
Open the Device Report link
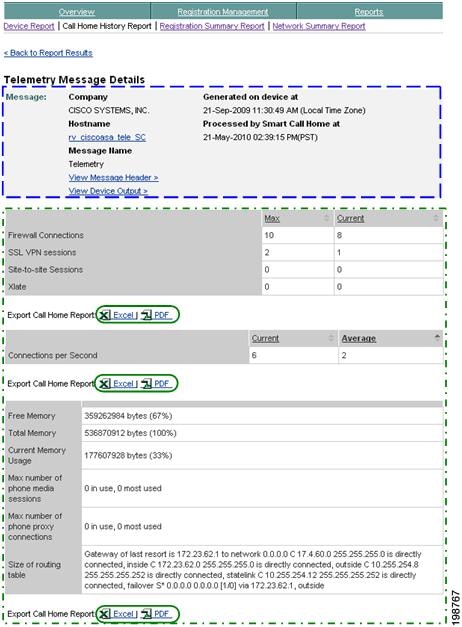click(29, 26)
